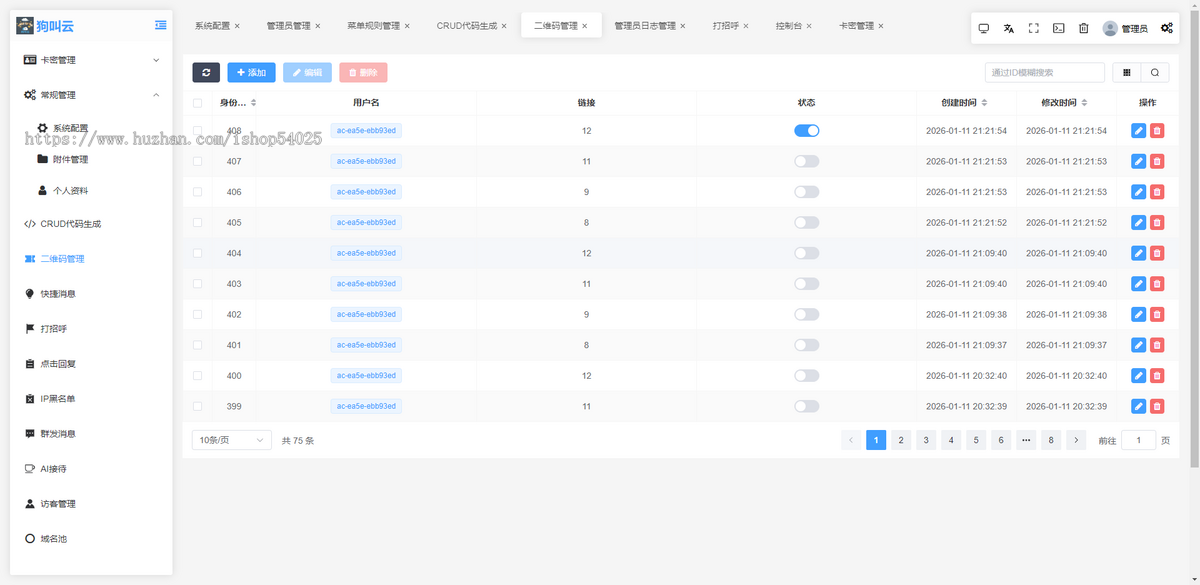Delete row 405 with trash icon

click(x=1157, y=222)
